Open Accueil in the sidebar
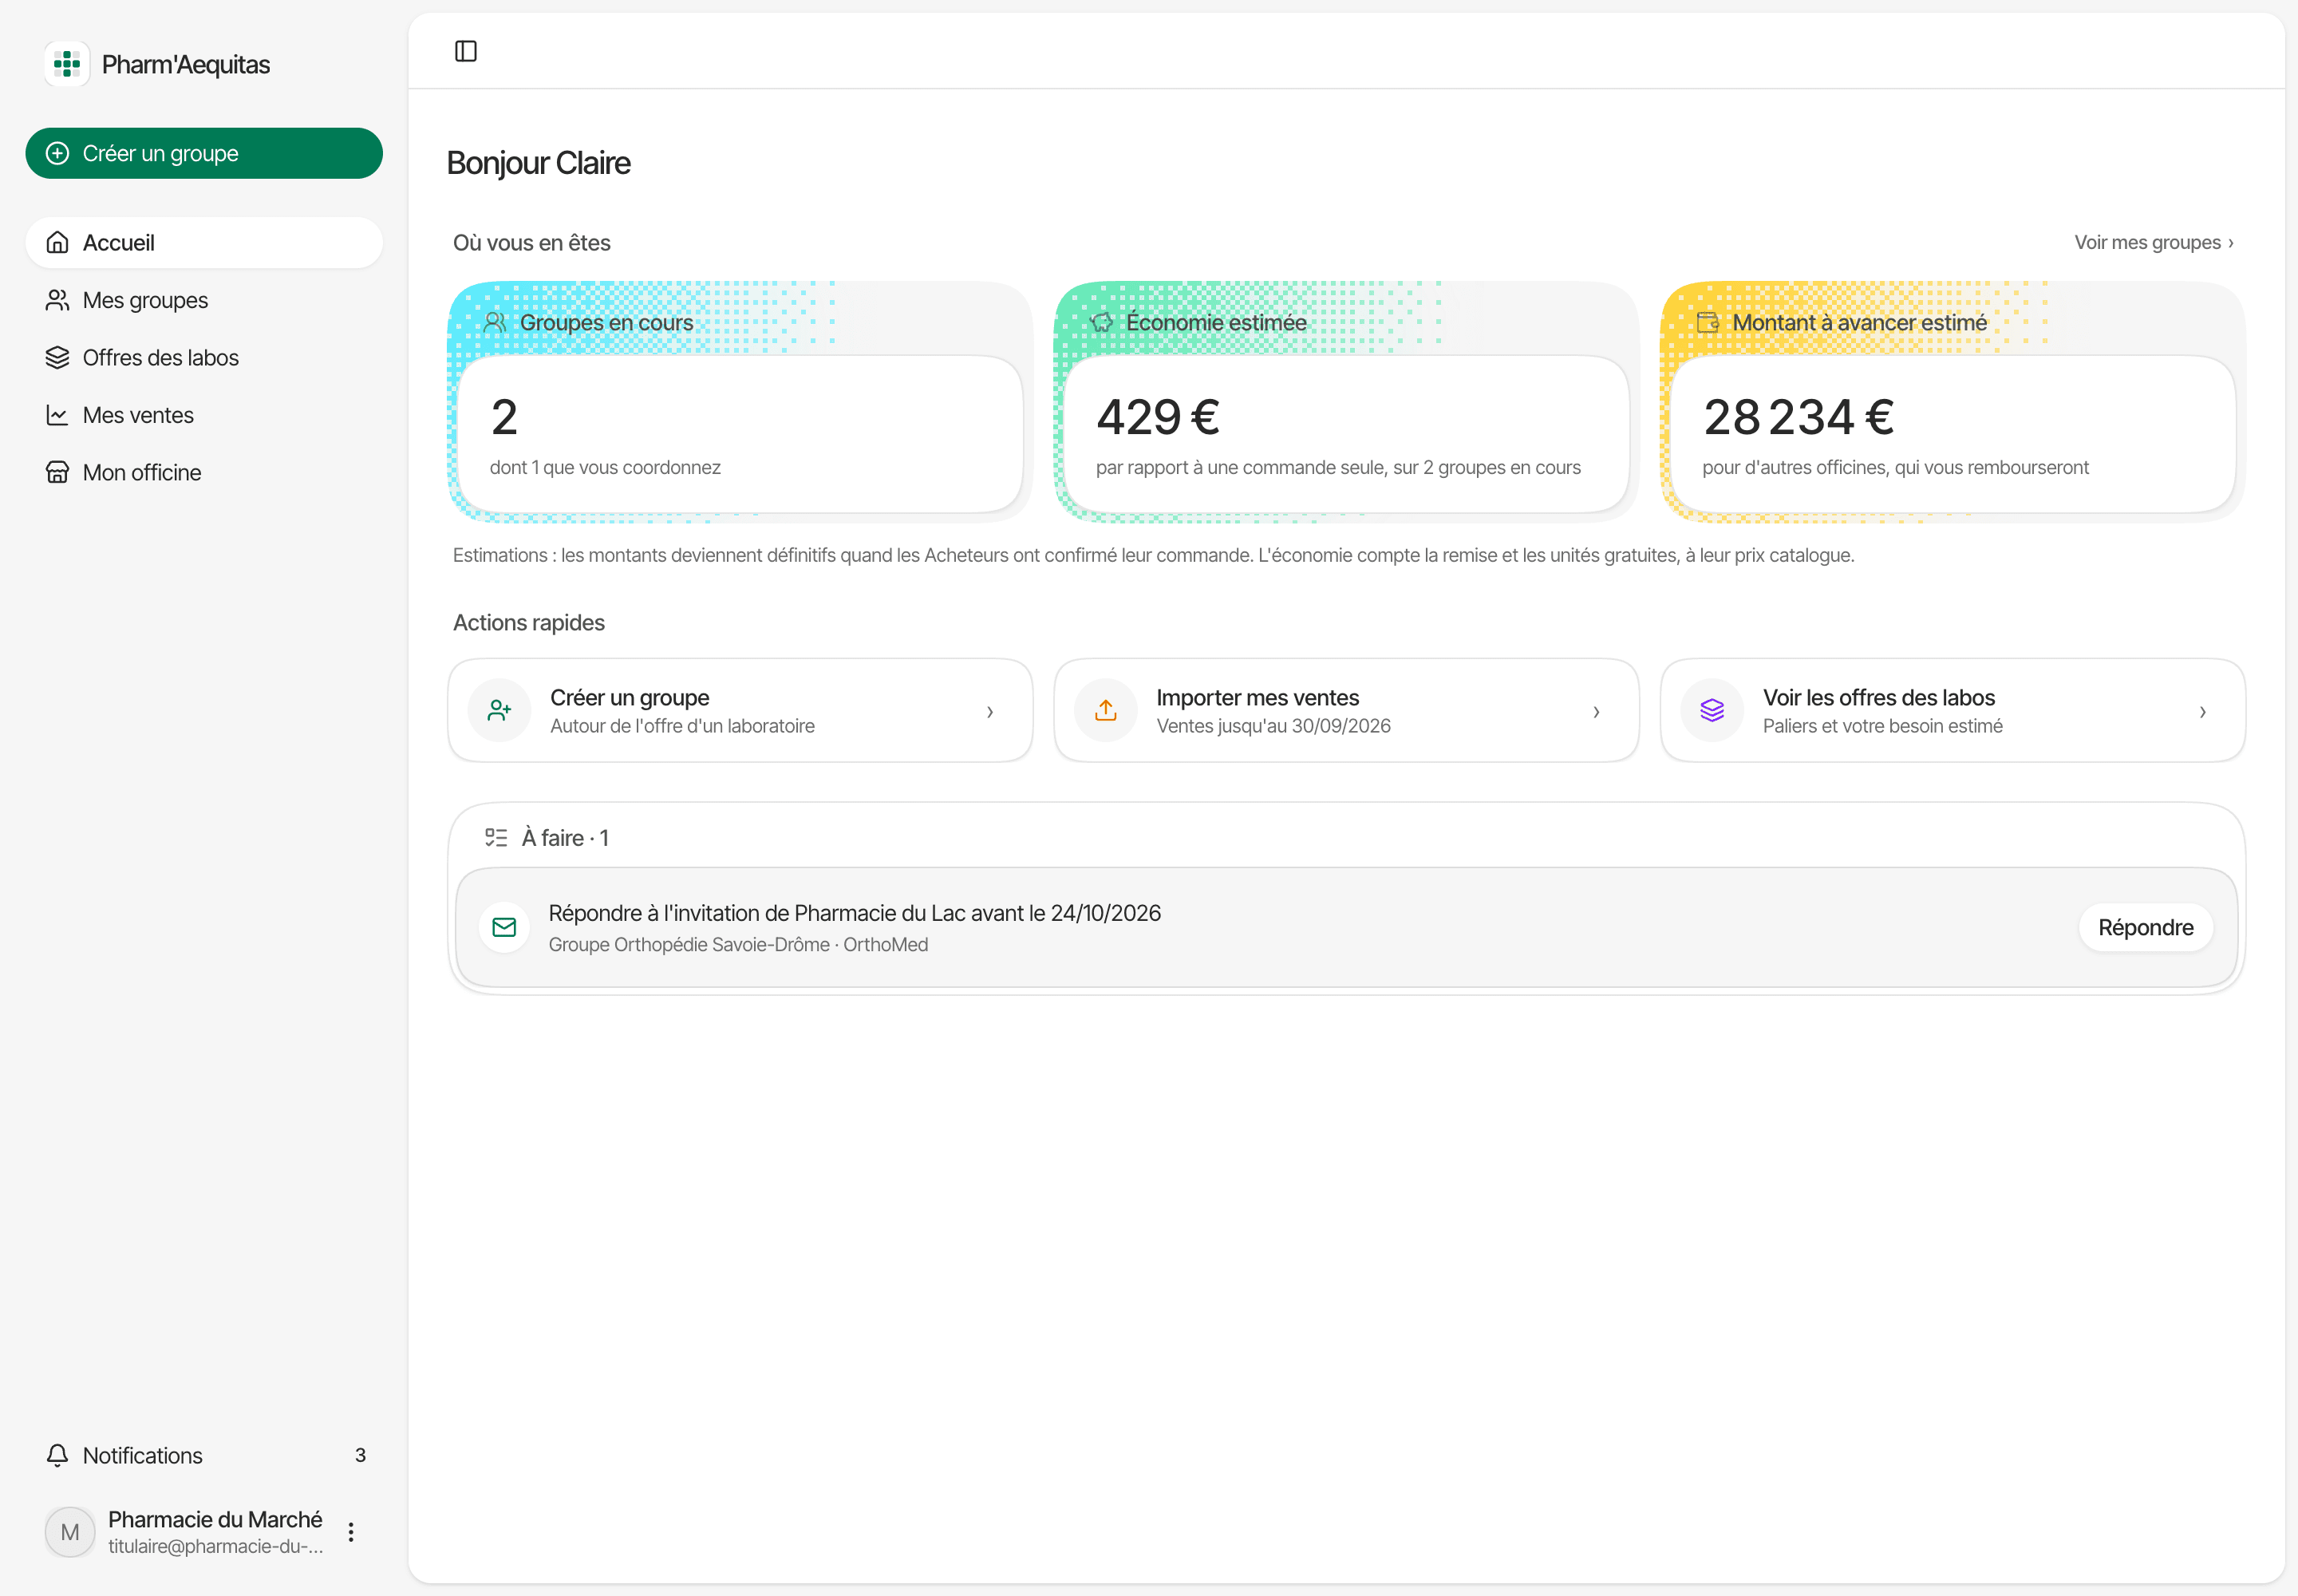The height and width of the screenshot is (1596, 2298). (x=204, y=243)
